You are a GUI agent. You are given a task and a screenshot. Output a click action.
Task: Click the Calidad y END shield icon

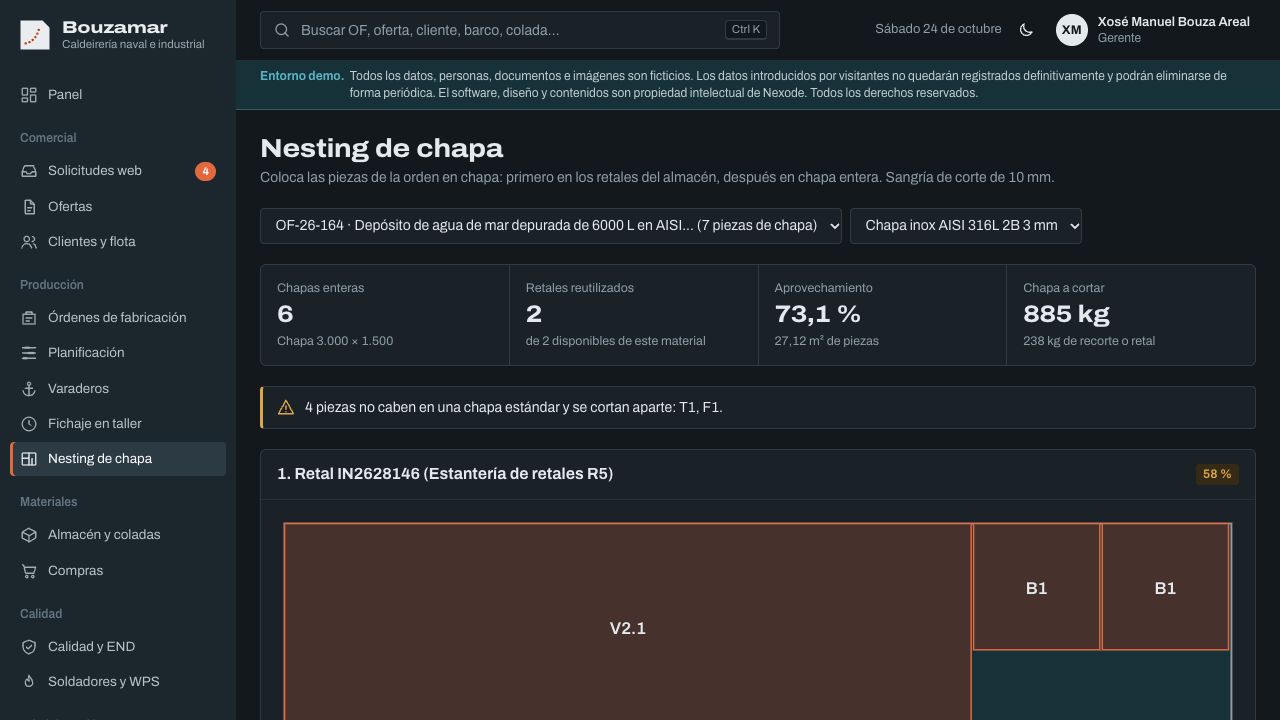(29, 647)
